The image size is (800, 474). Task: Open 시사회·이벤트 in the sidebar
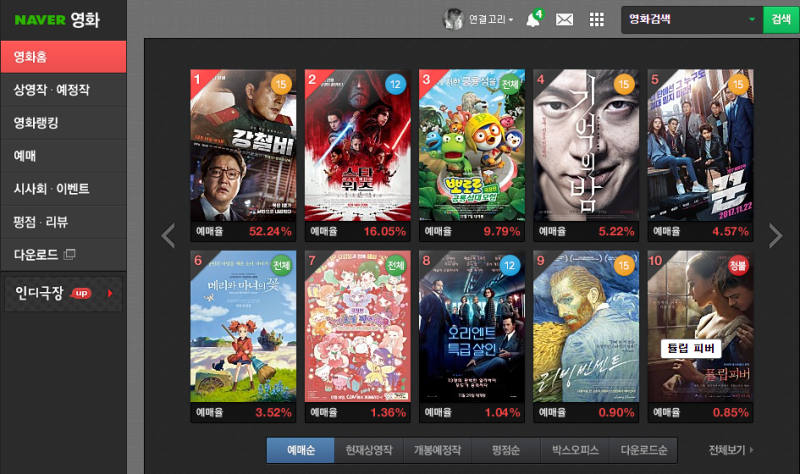63,189
